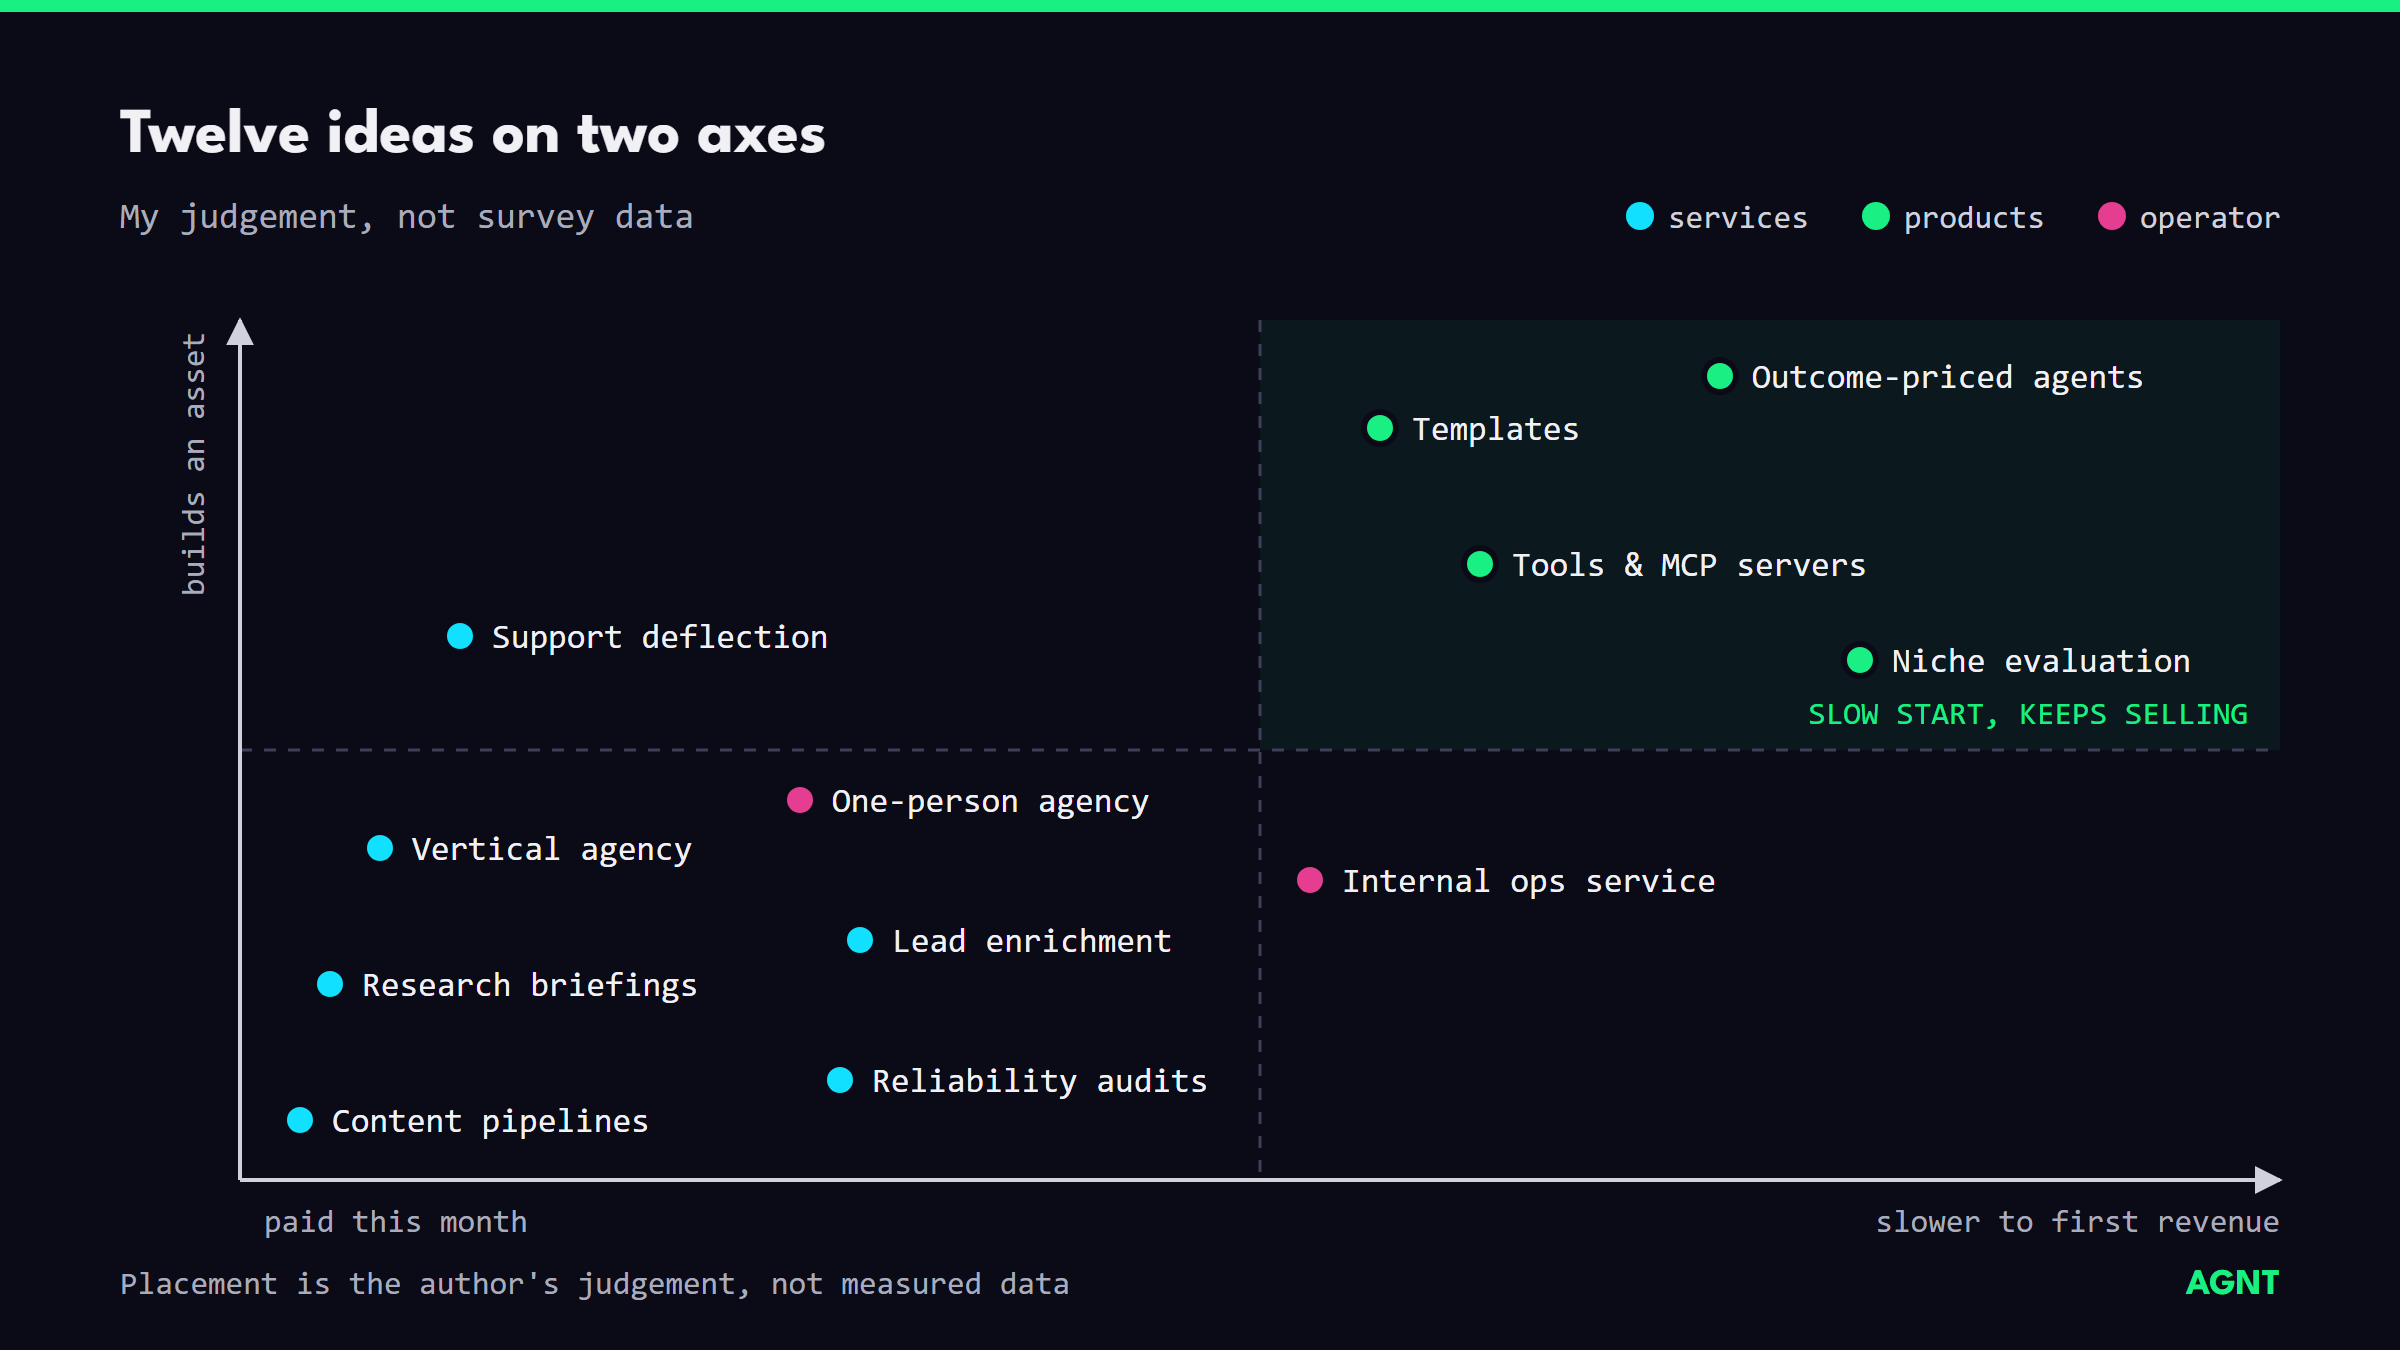Click the 'SLOW START, KEEPS SELLING' caption
The image size is (2400, 1350).
[x=2028, y=715]
